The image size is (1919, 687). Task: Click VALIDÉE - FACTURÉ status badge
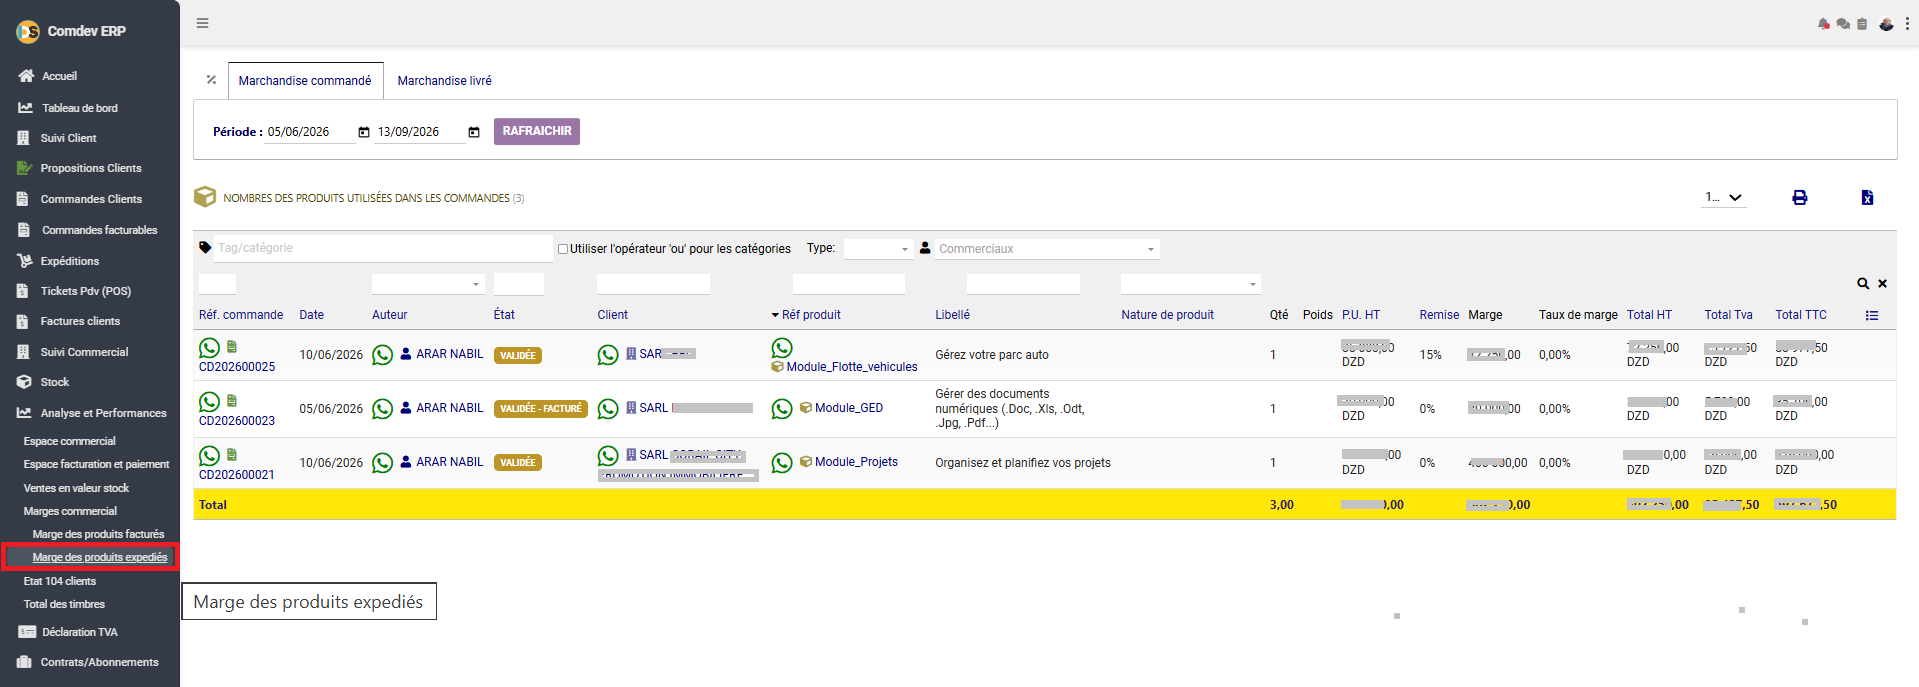540,409
